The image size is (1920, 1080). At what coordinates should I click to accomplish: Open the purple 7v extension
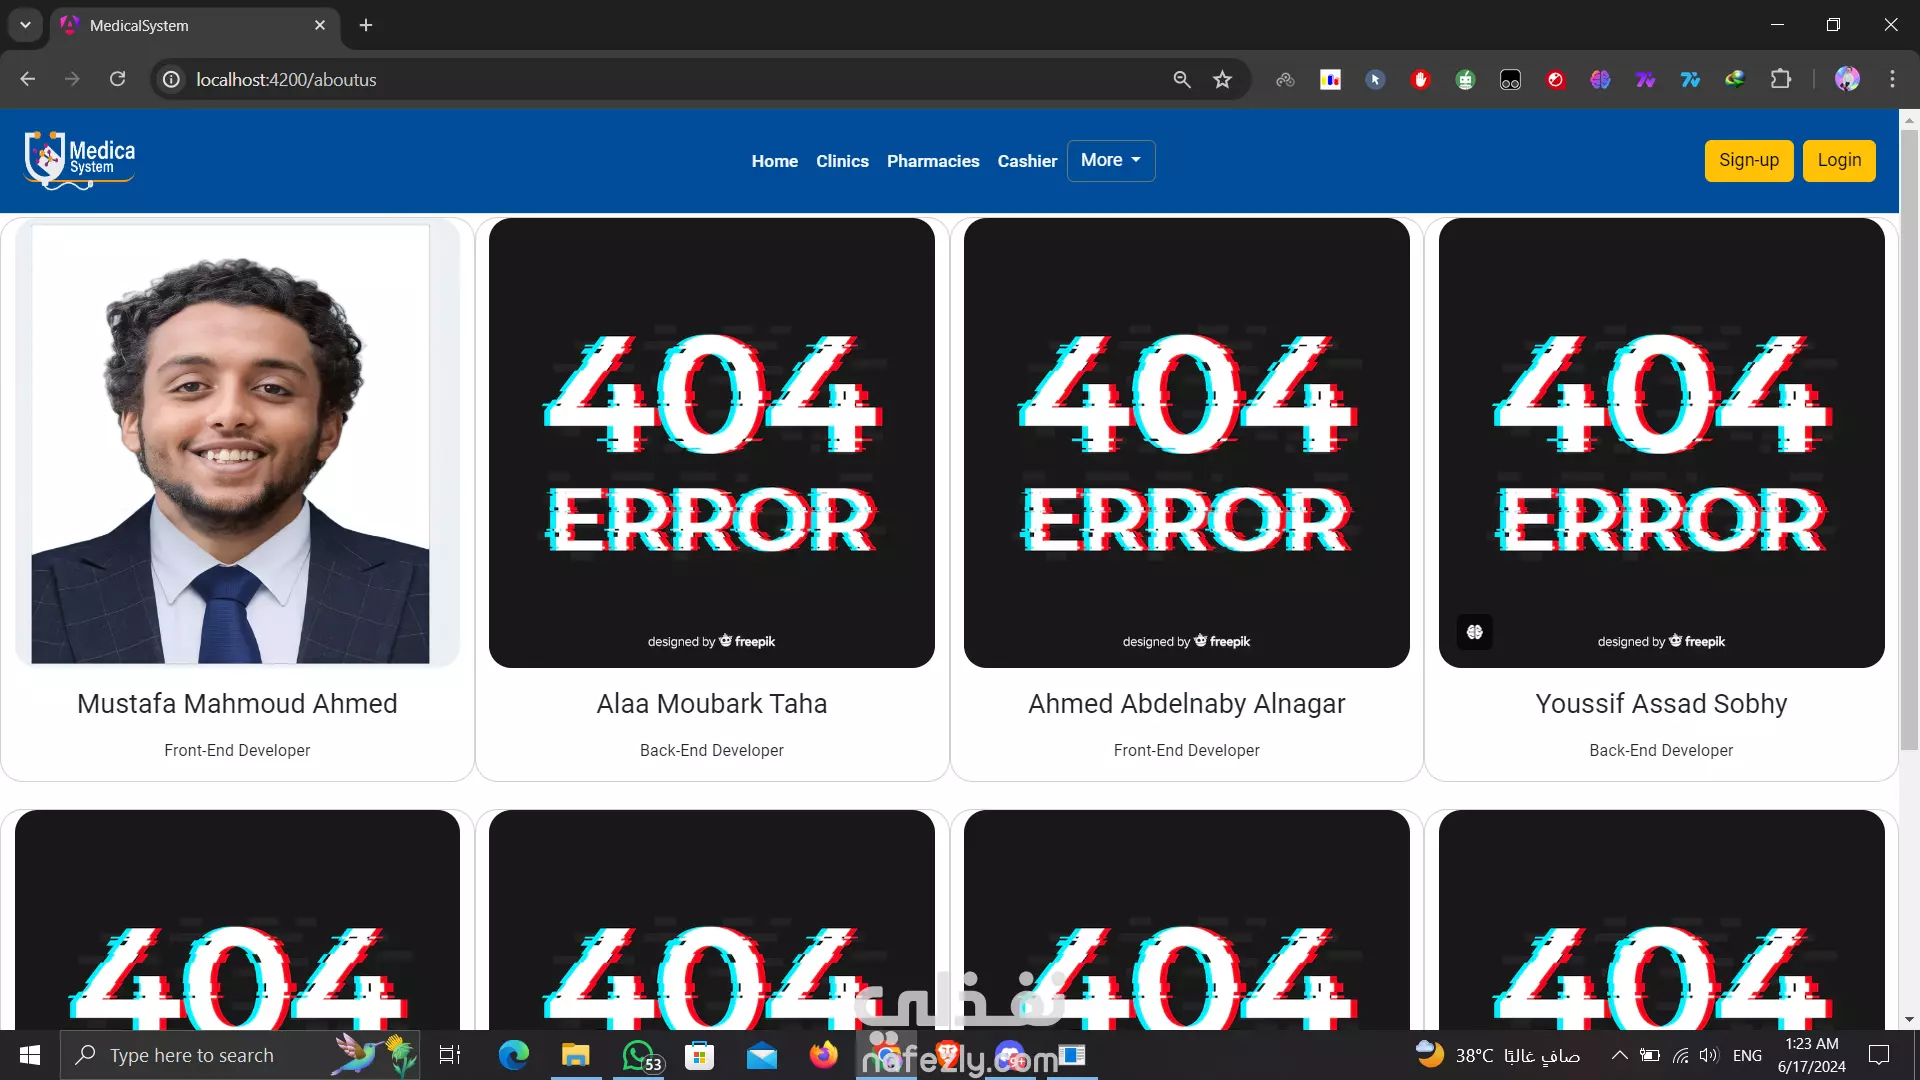pos(1645,79)
